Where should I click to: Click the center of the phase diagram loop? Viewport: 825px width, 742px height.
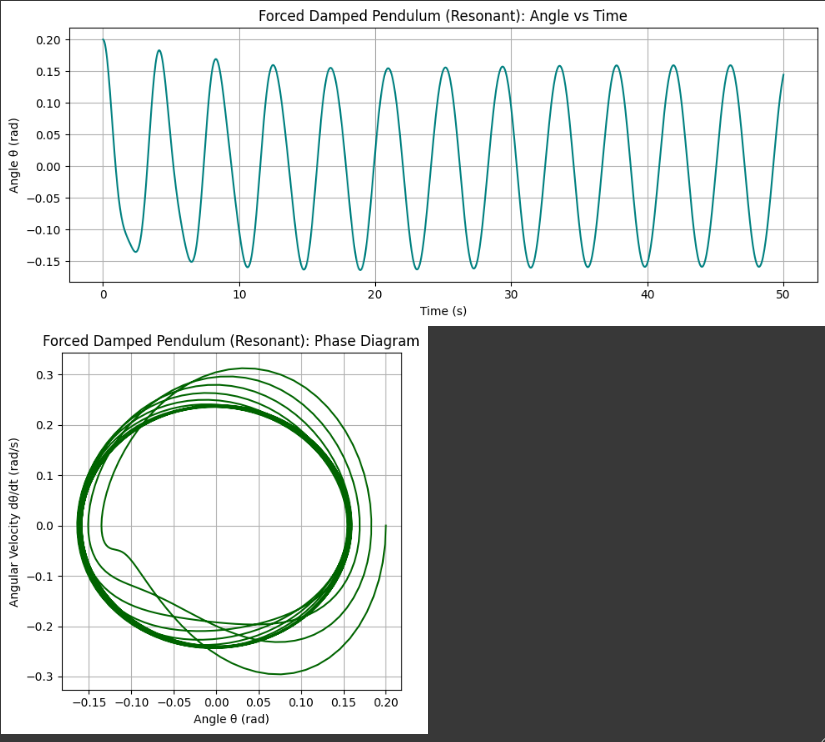218,525
